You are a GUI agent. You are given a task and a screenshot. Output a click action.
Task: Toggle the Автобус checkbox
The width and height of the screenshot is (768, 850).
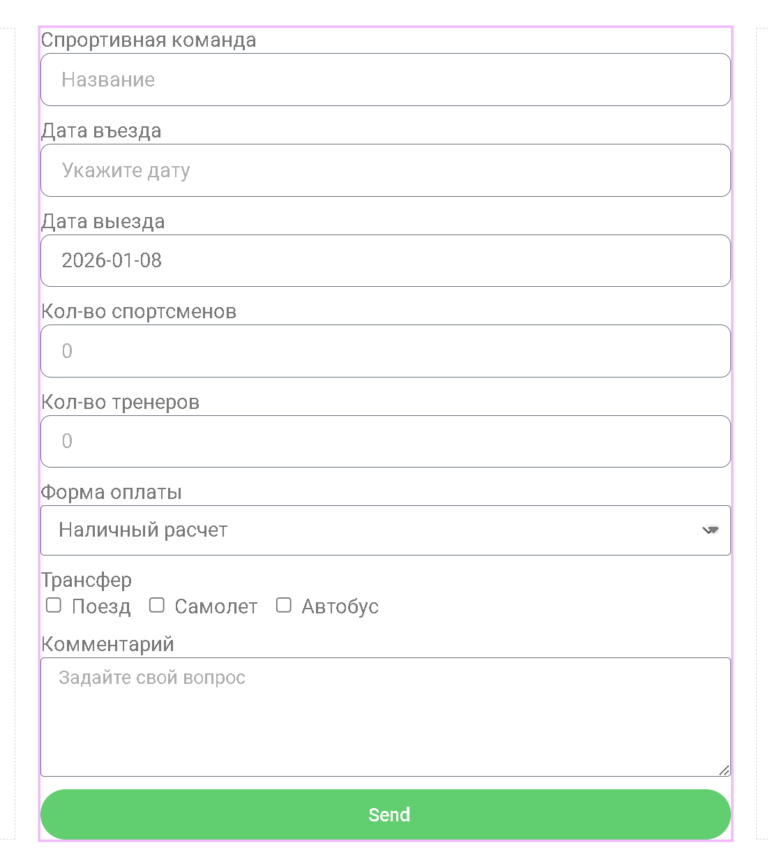click(283, 605)
